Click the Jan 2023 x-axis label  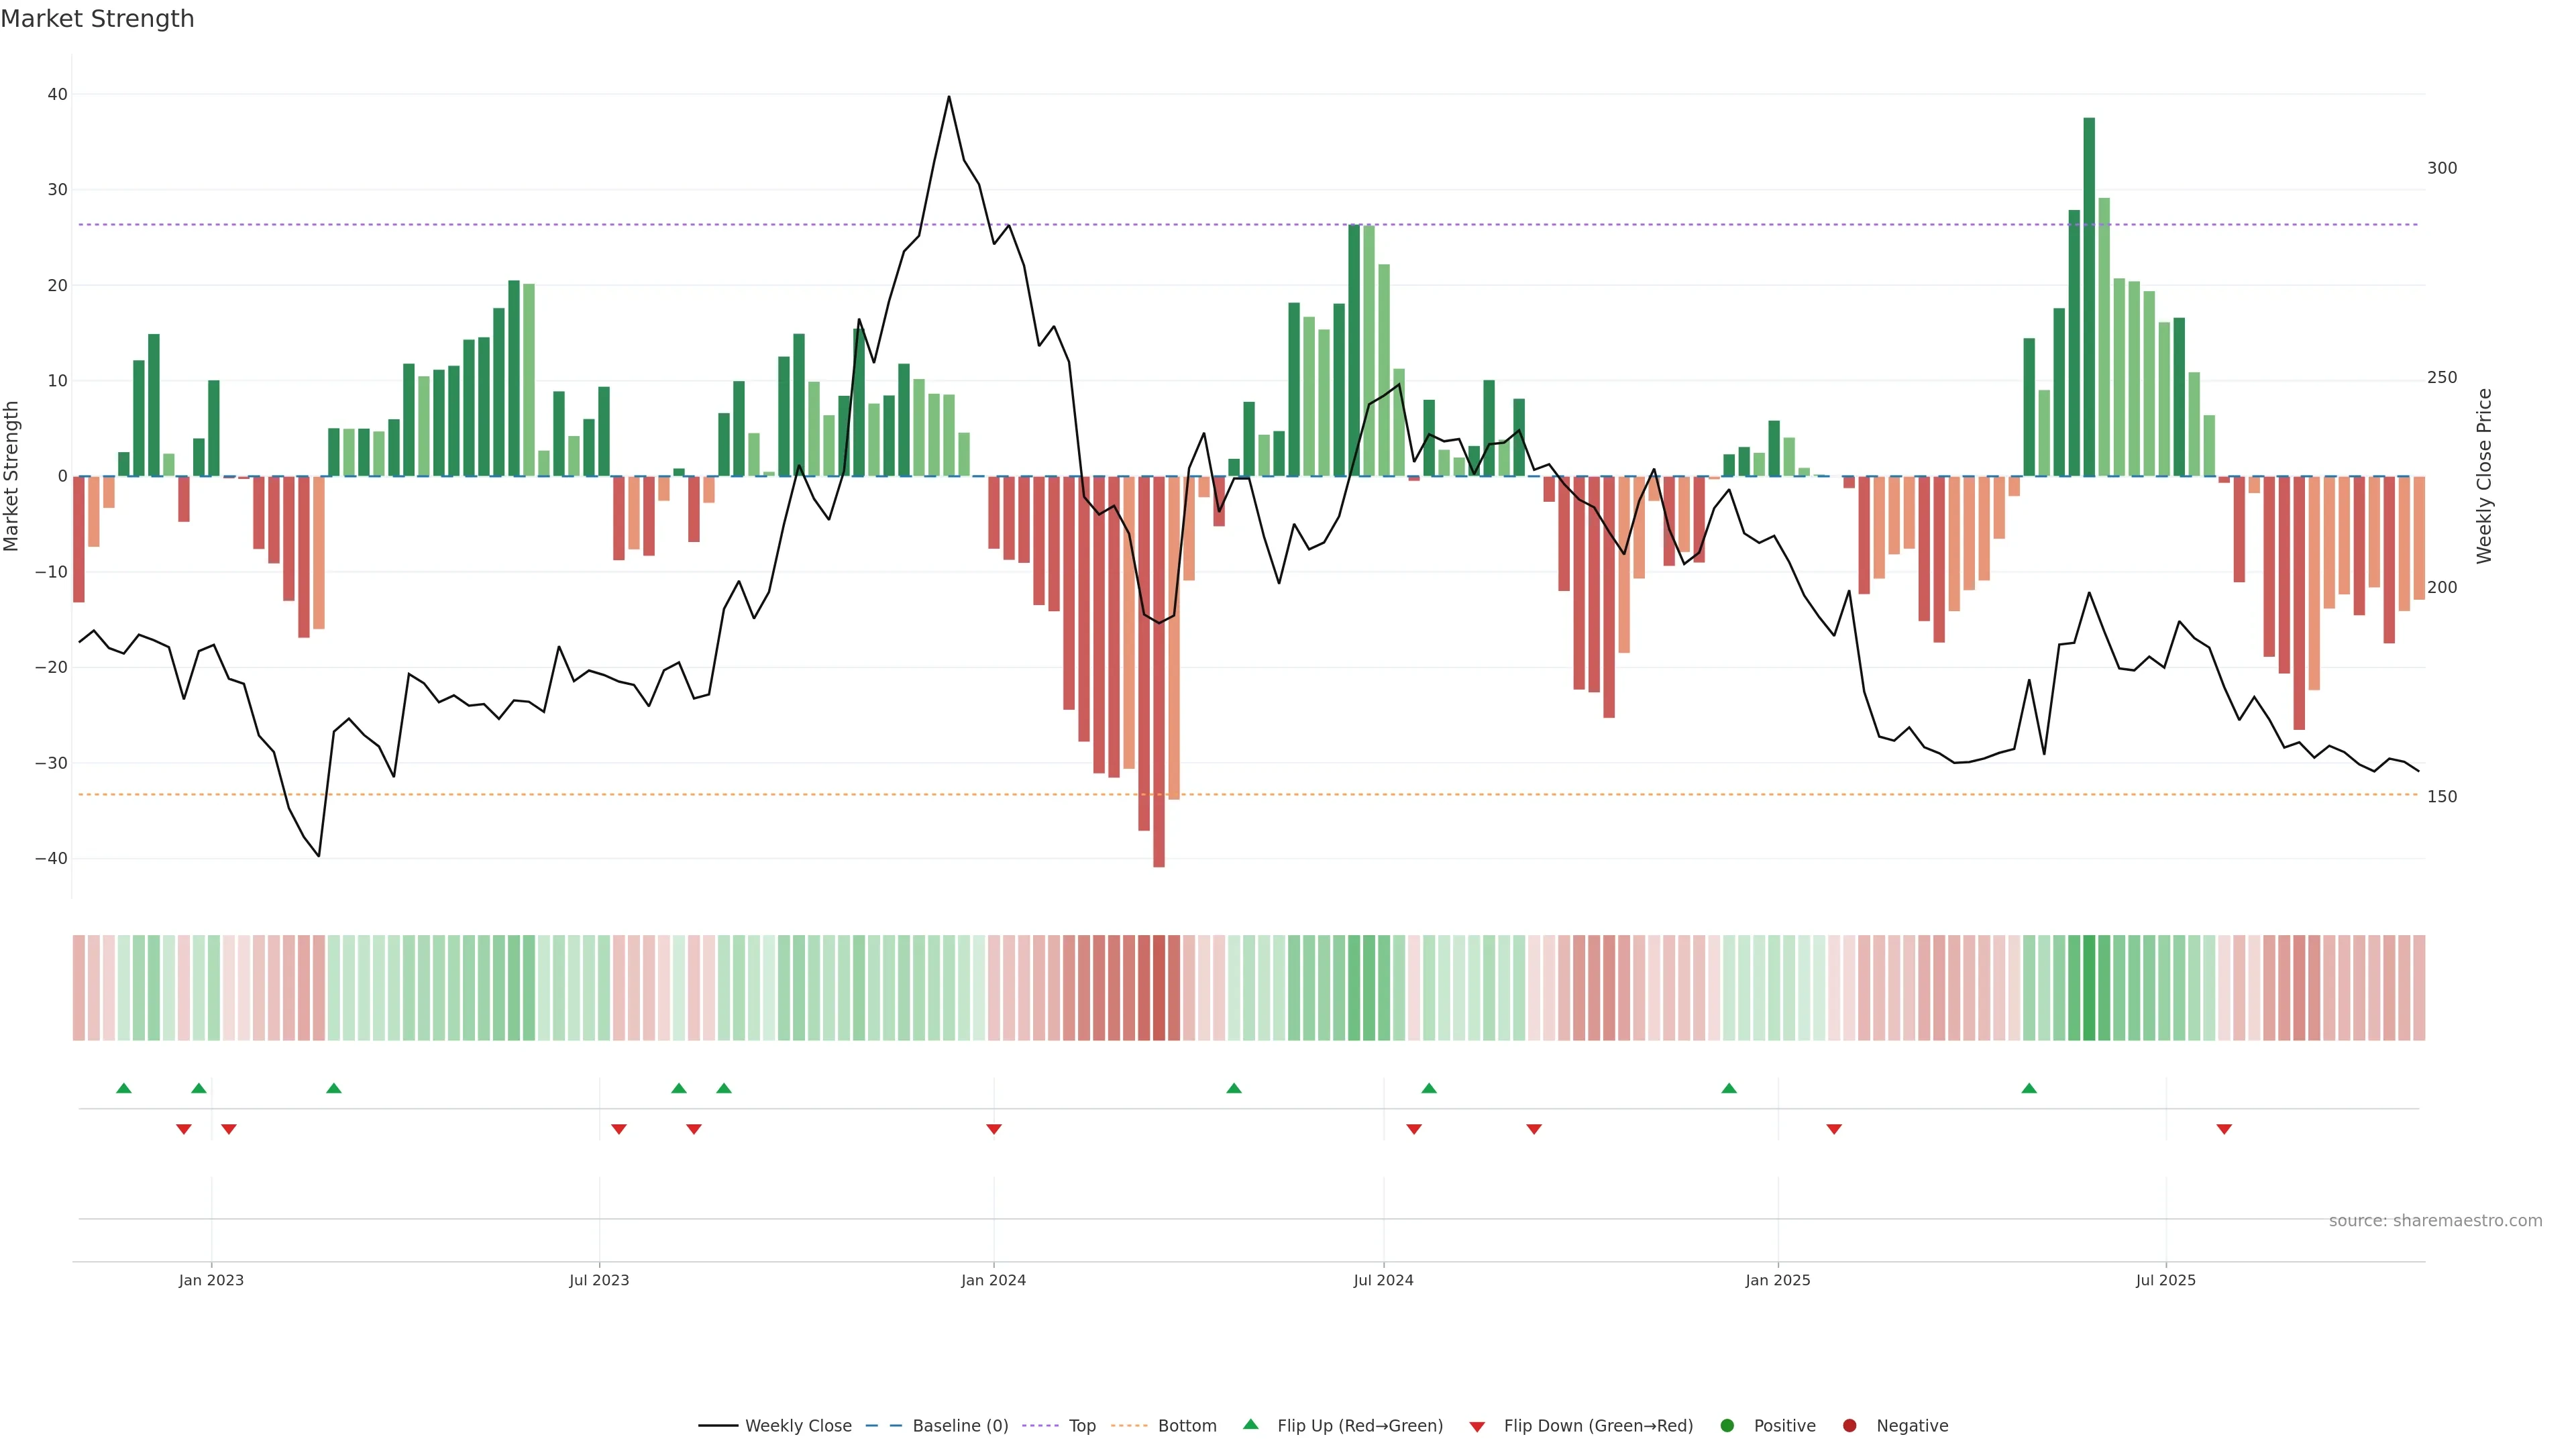coord(211,1280)
